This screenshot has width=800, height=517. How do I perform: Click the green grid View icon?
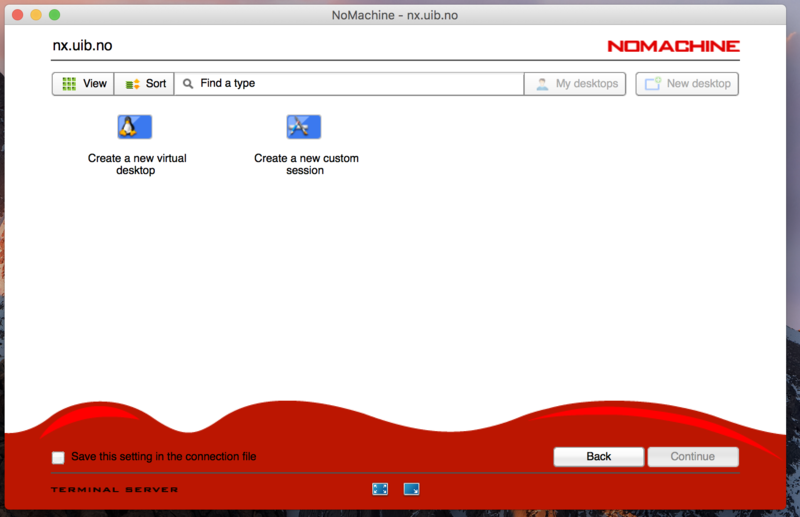point(69,84)
